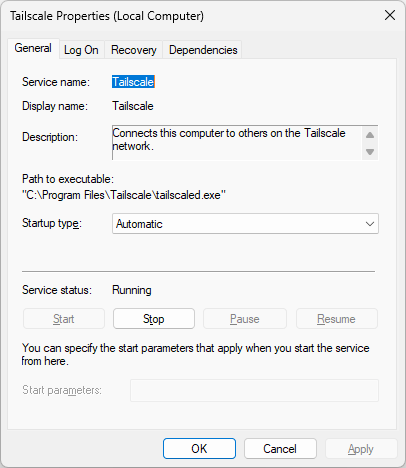Click the disabled Pause button
This screenshot has height=468, width=406.
point(245,319)
